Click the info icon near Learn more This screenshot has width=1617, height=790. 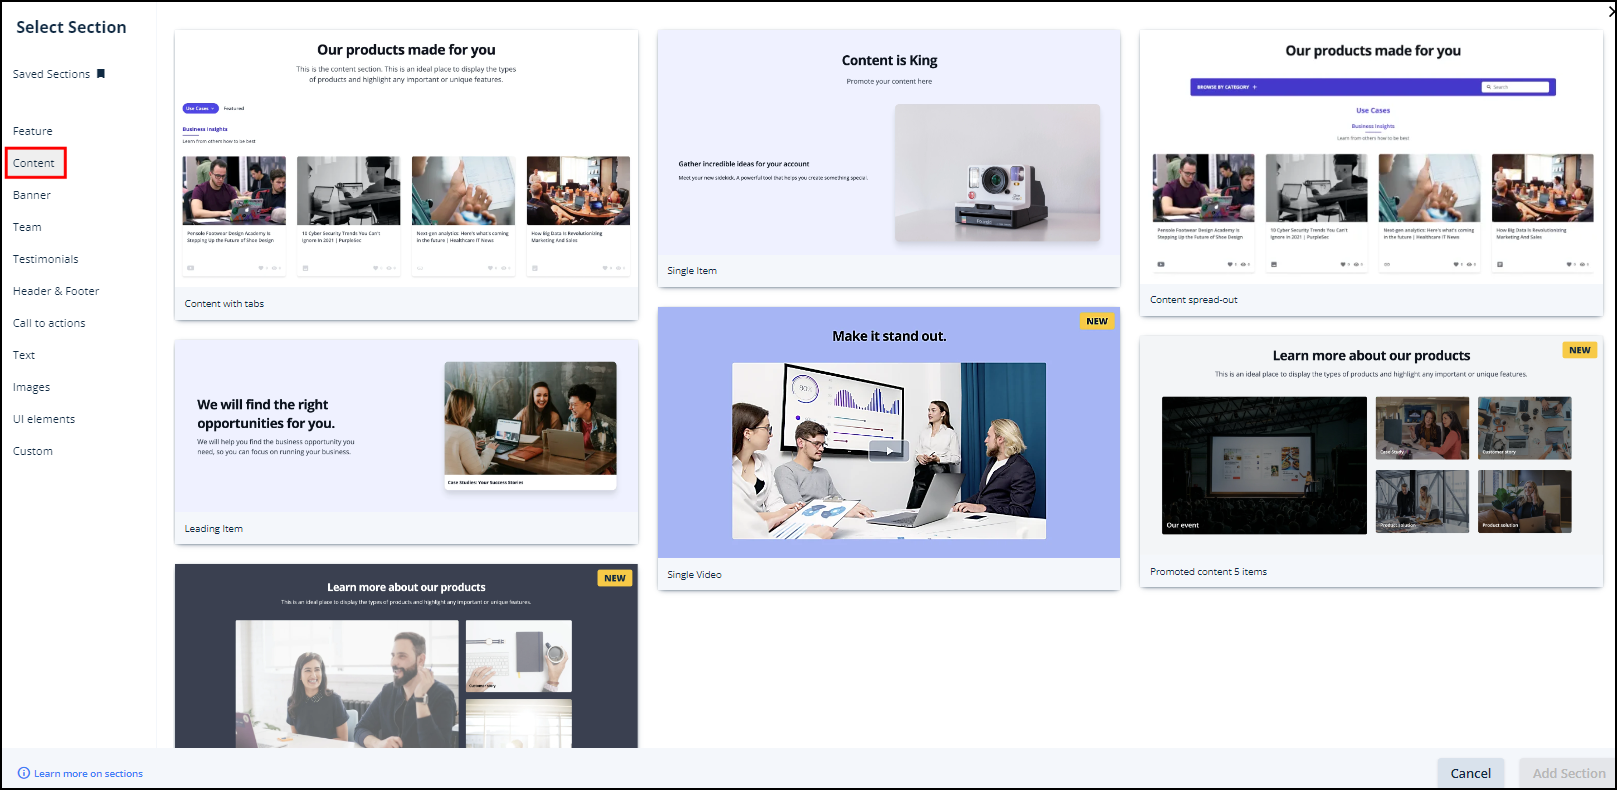(24, 773)
